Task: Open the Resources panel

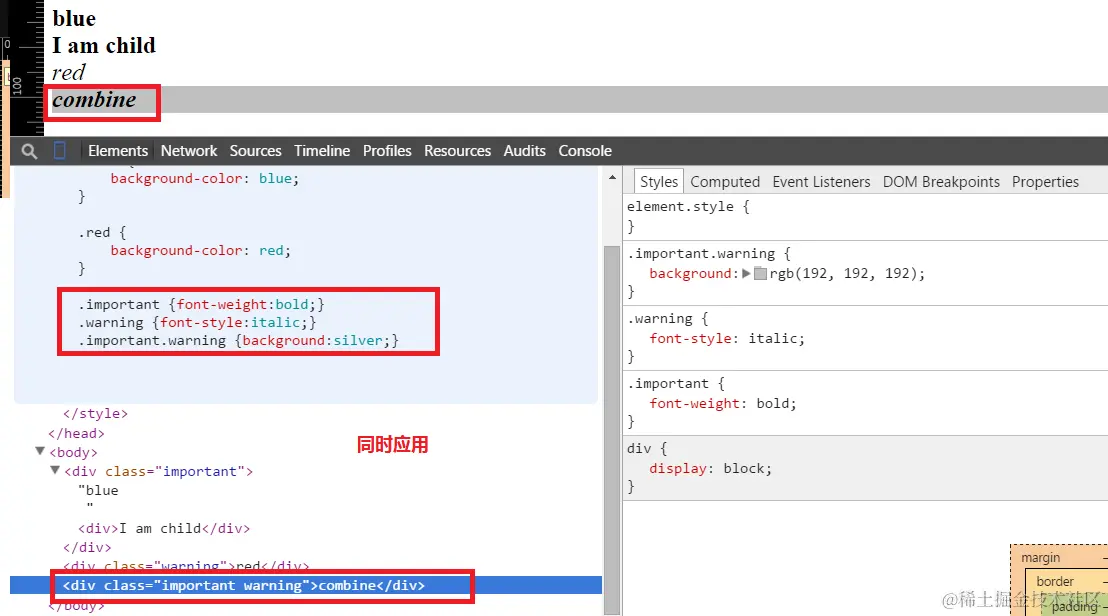Action: pos(457,150)
